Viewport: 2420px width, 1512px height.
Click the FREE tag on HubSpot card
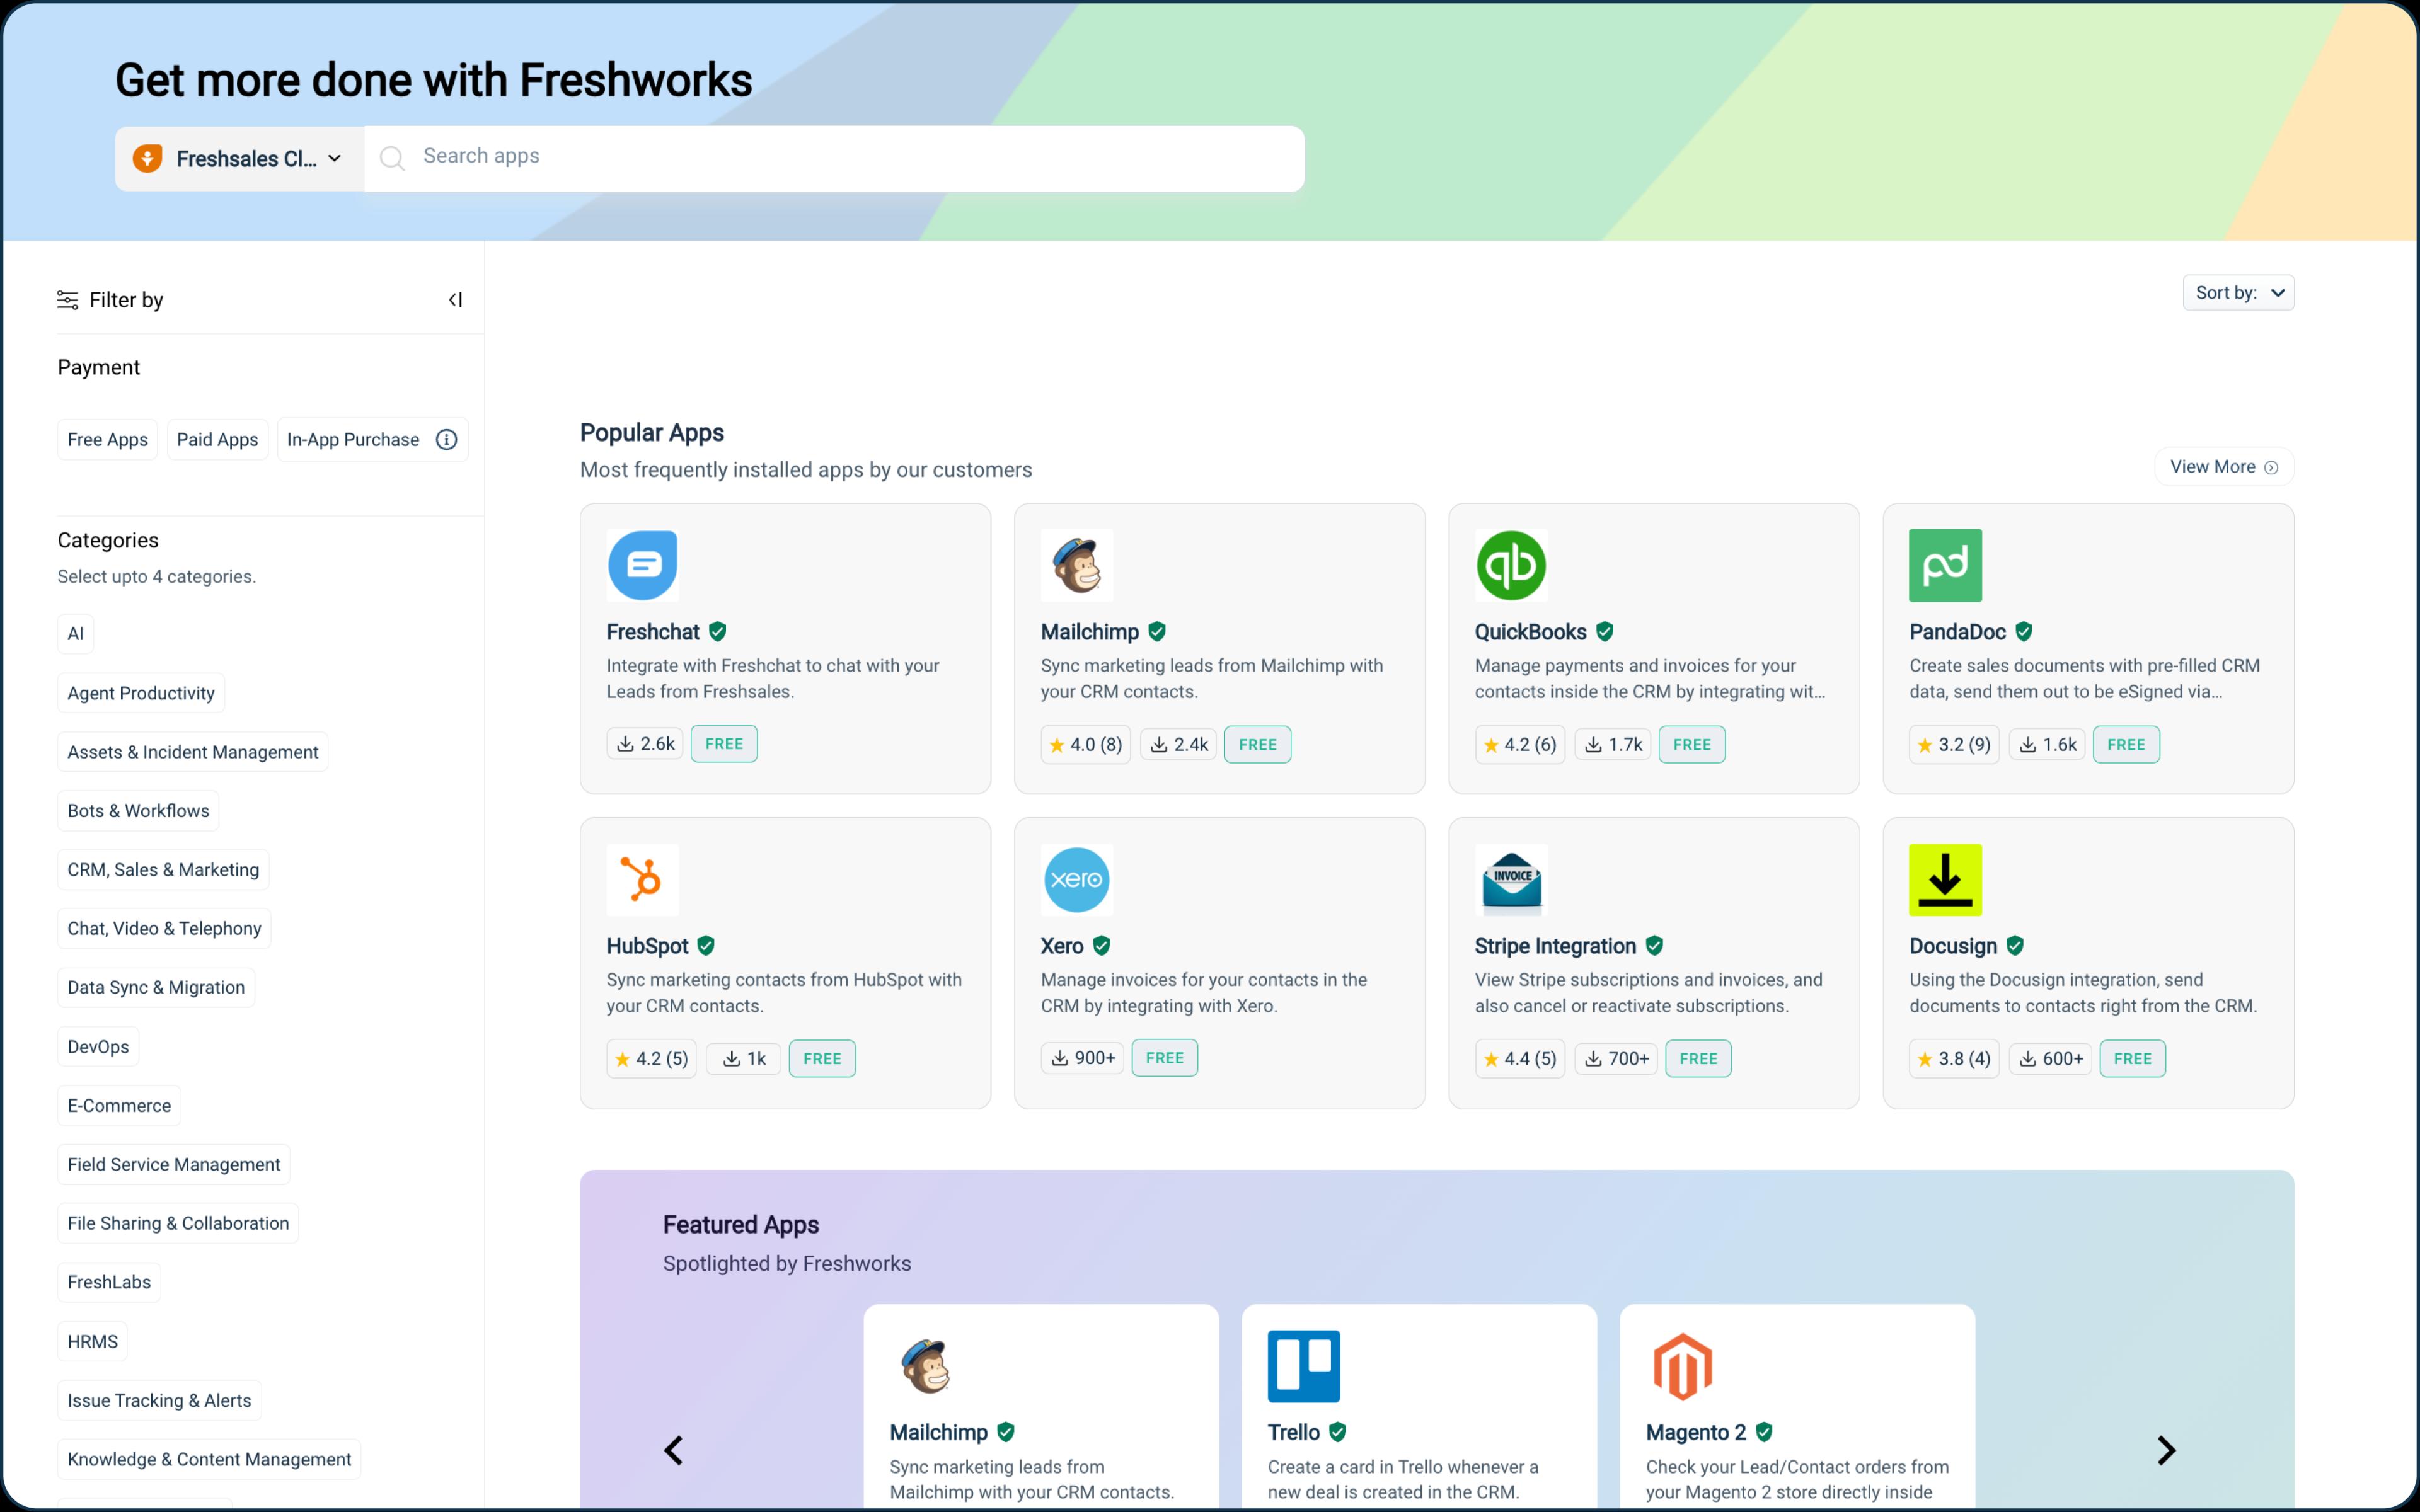click(x=822, y=1059)
